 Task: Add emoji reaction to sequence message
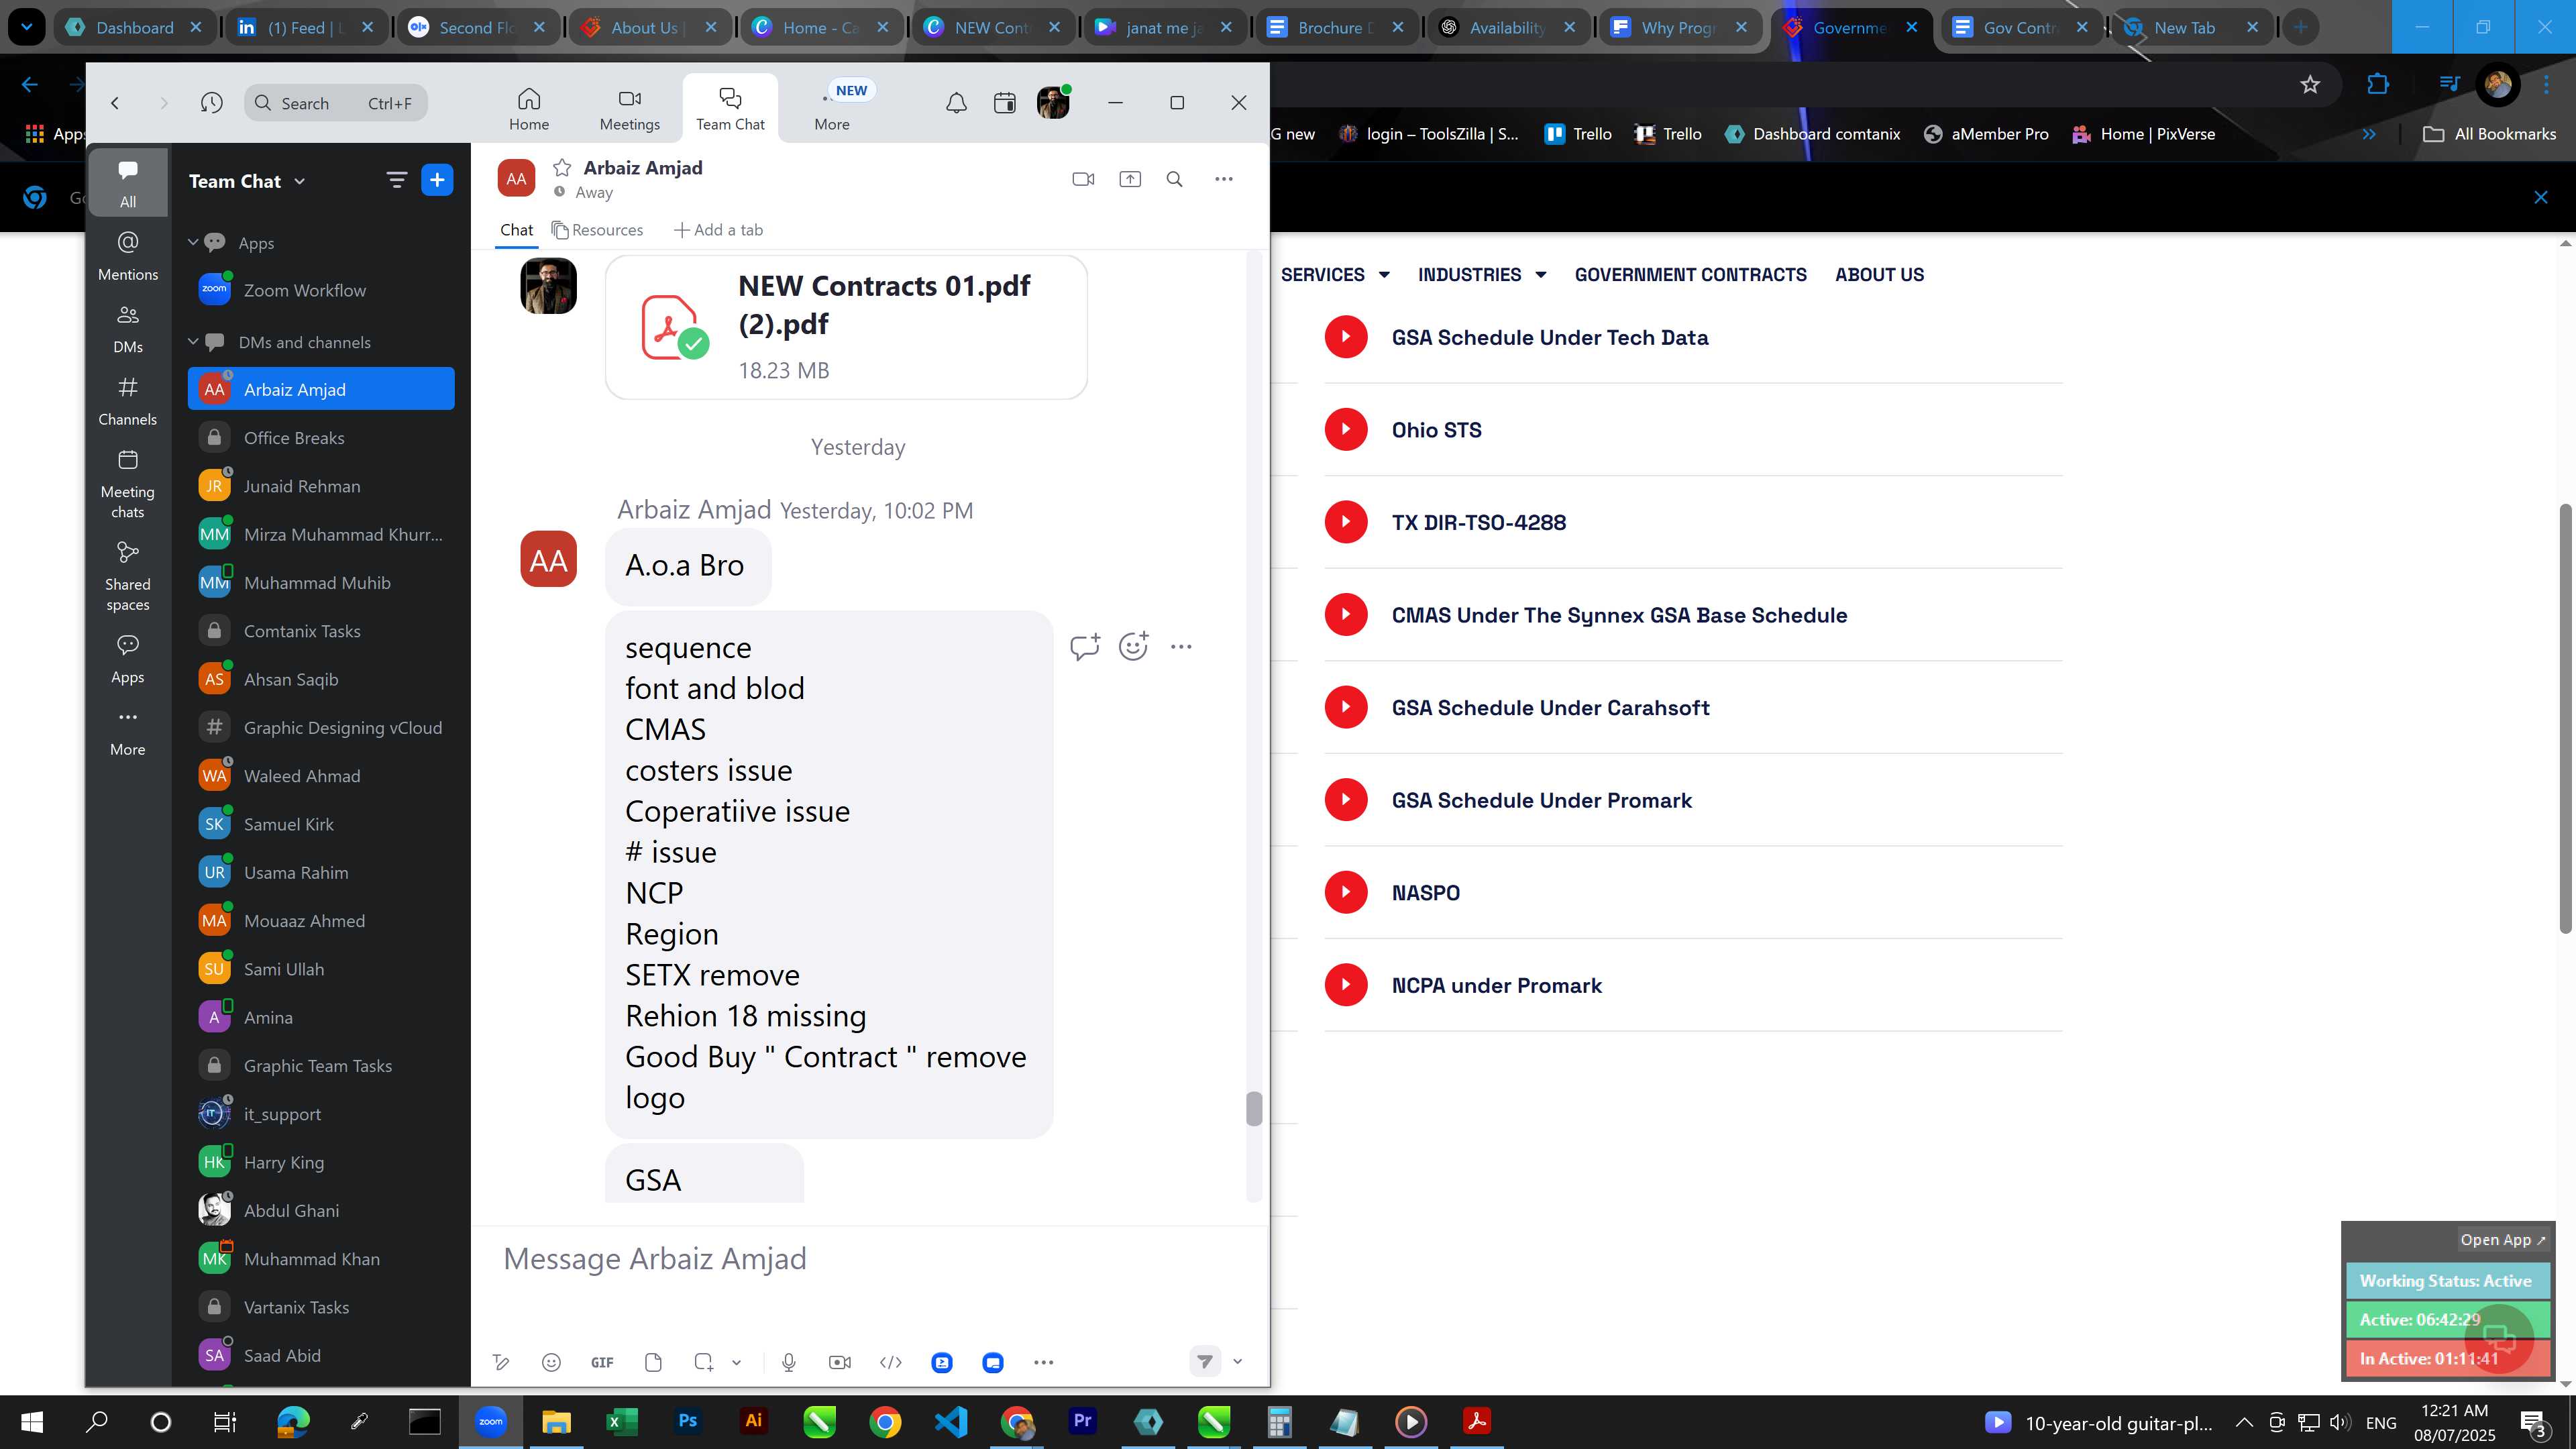[1133, 647]
